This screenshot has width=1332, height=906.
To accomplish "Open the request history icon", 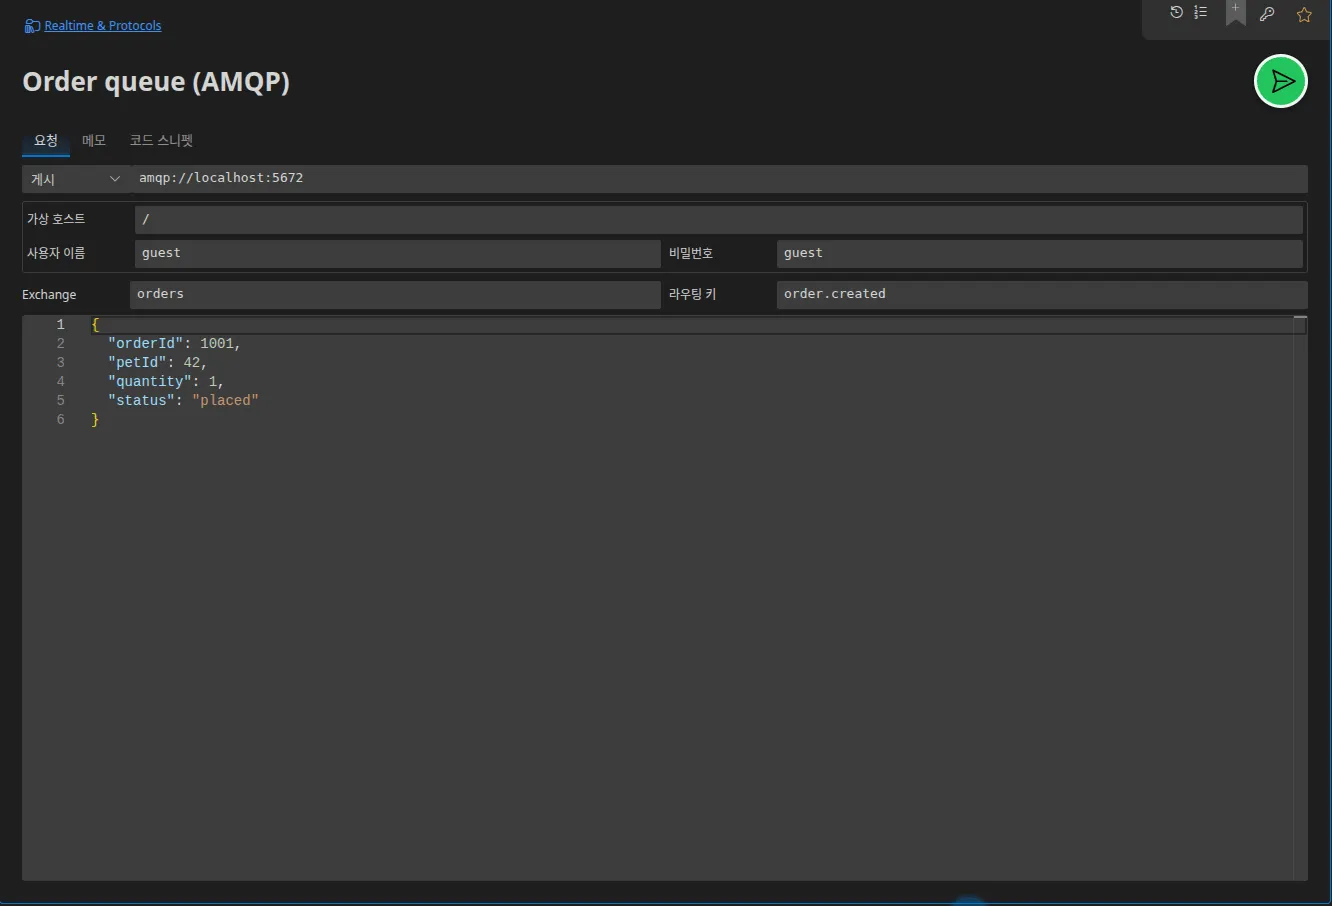I will point(1176,12).
